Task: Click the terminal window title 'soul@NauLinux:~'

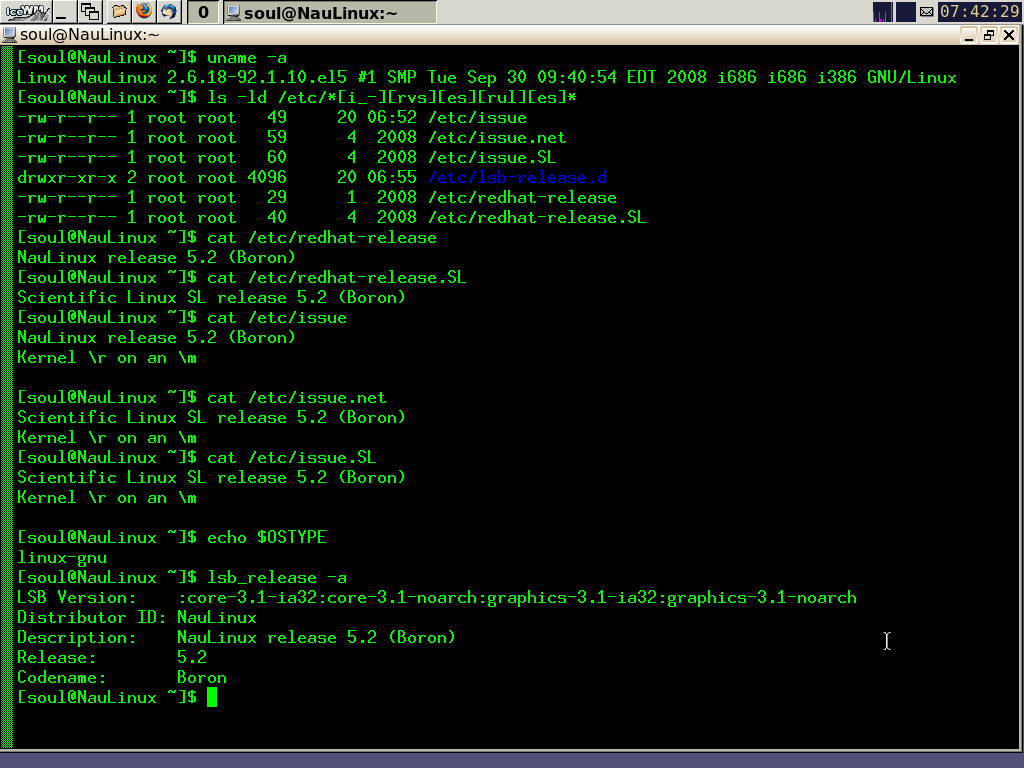Action: [89, 35]
